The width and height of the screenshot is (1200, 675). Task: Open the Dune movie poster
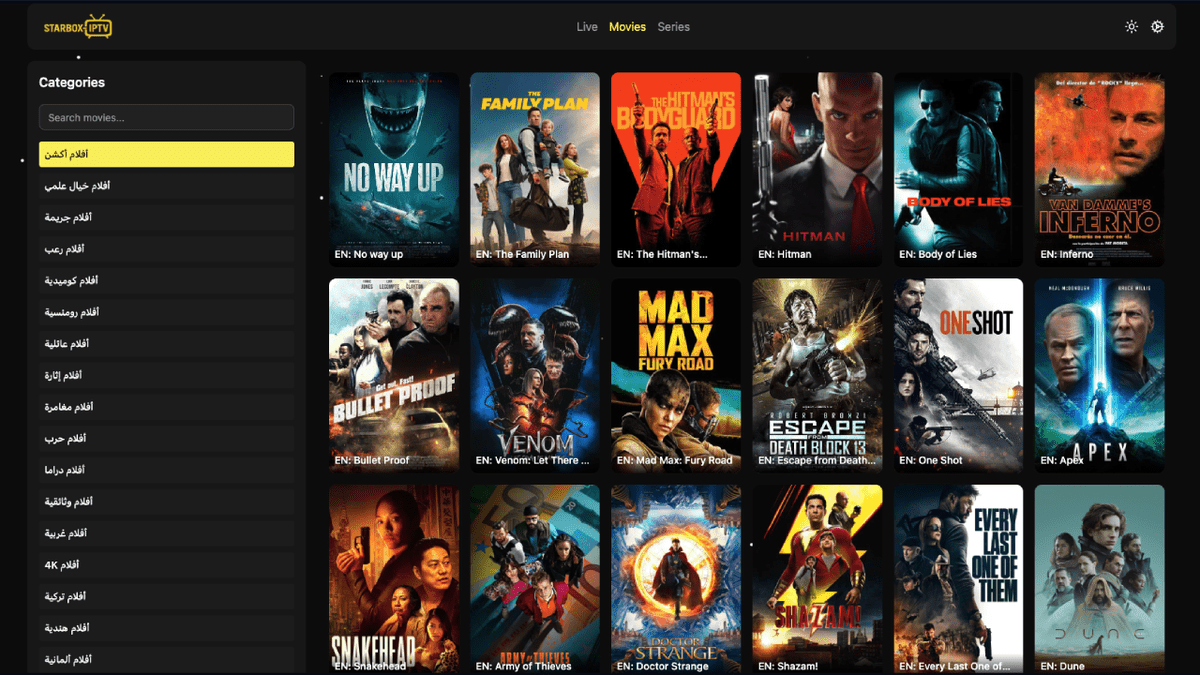1099,579
